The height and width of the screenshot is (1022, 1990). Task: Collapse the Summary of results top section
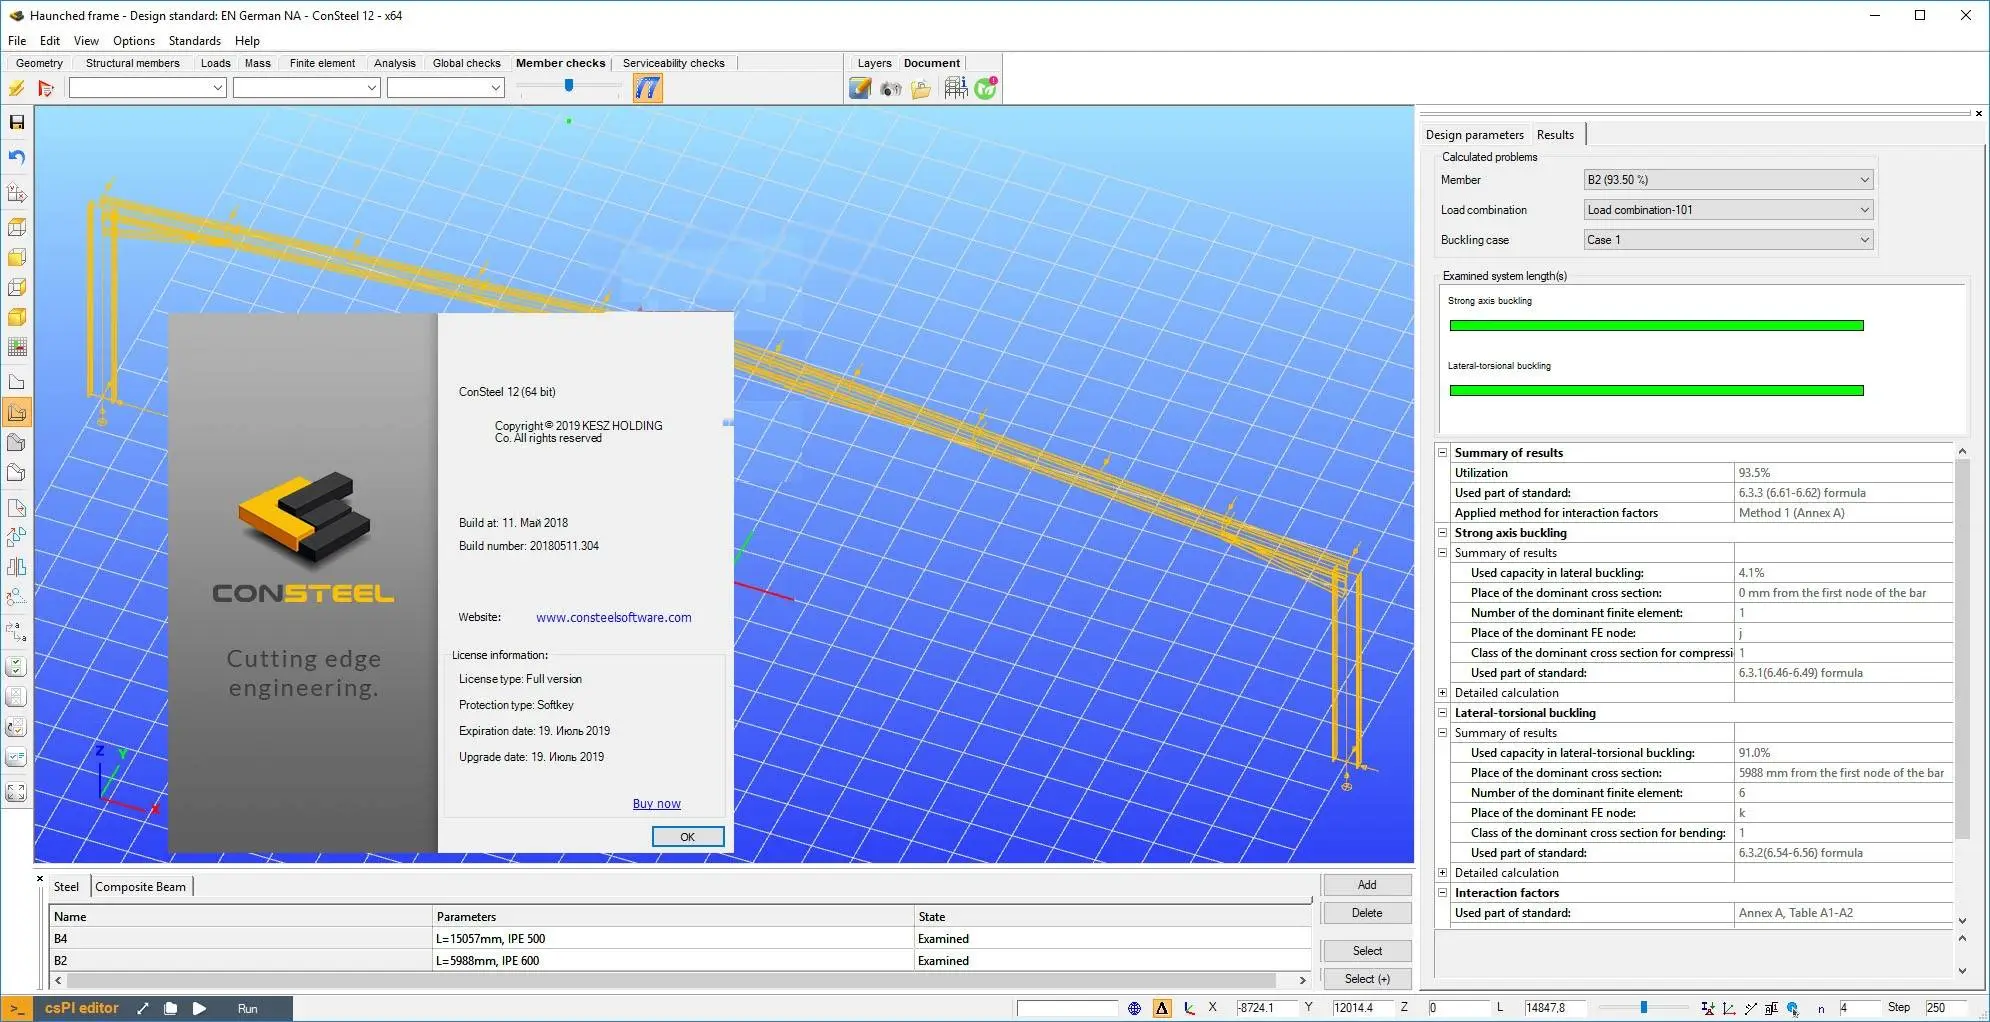(x=1443, y=453)
